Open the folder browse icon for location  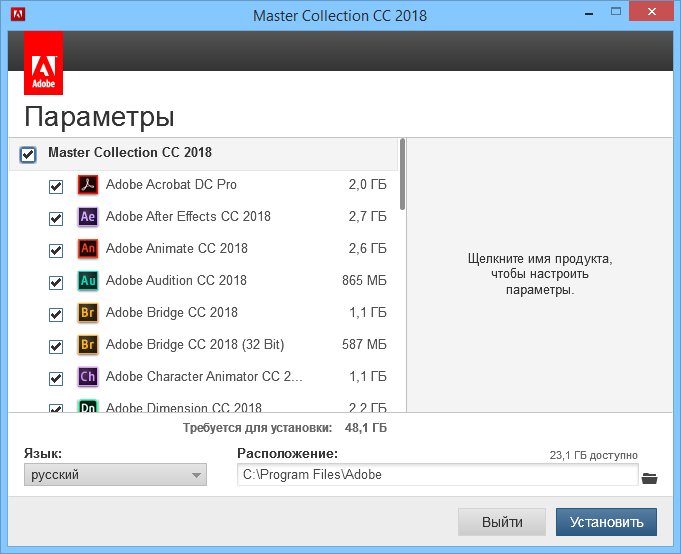click(650, 477)
